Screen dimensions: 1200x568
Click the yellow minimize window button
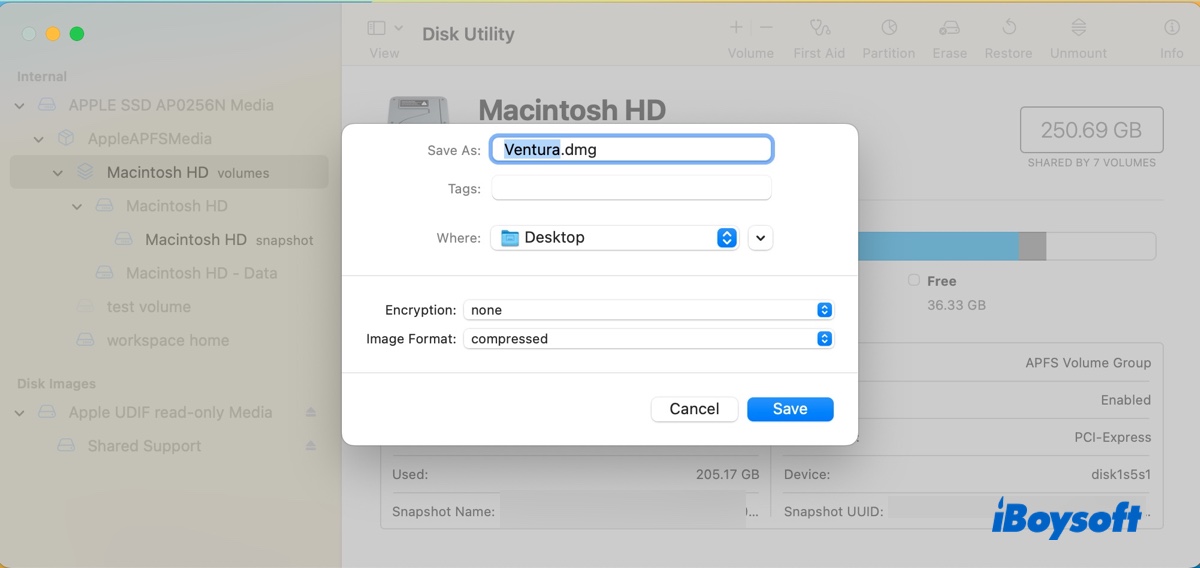click(53, 34)
